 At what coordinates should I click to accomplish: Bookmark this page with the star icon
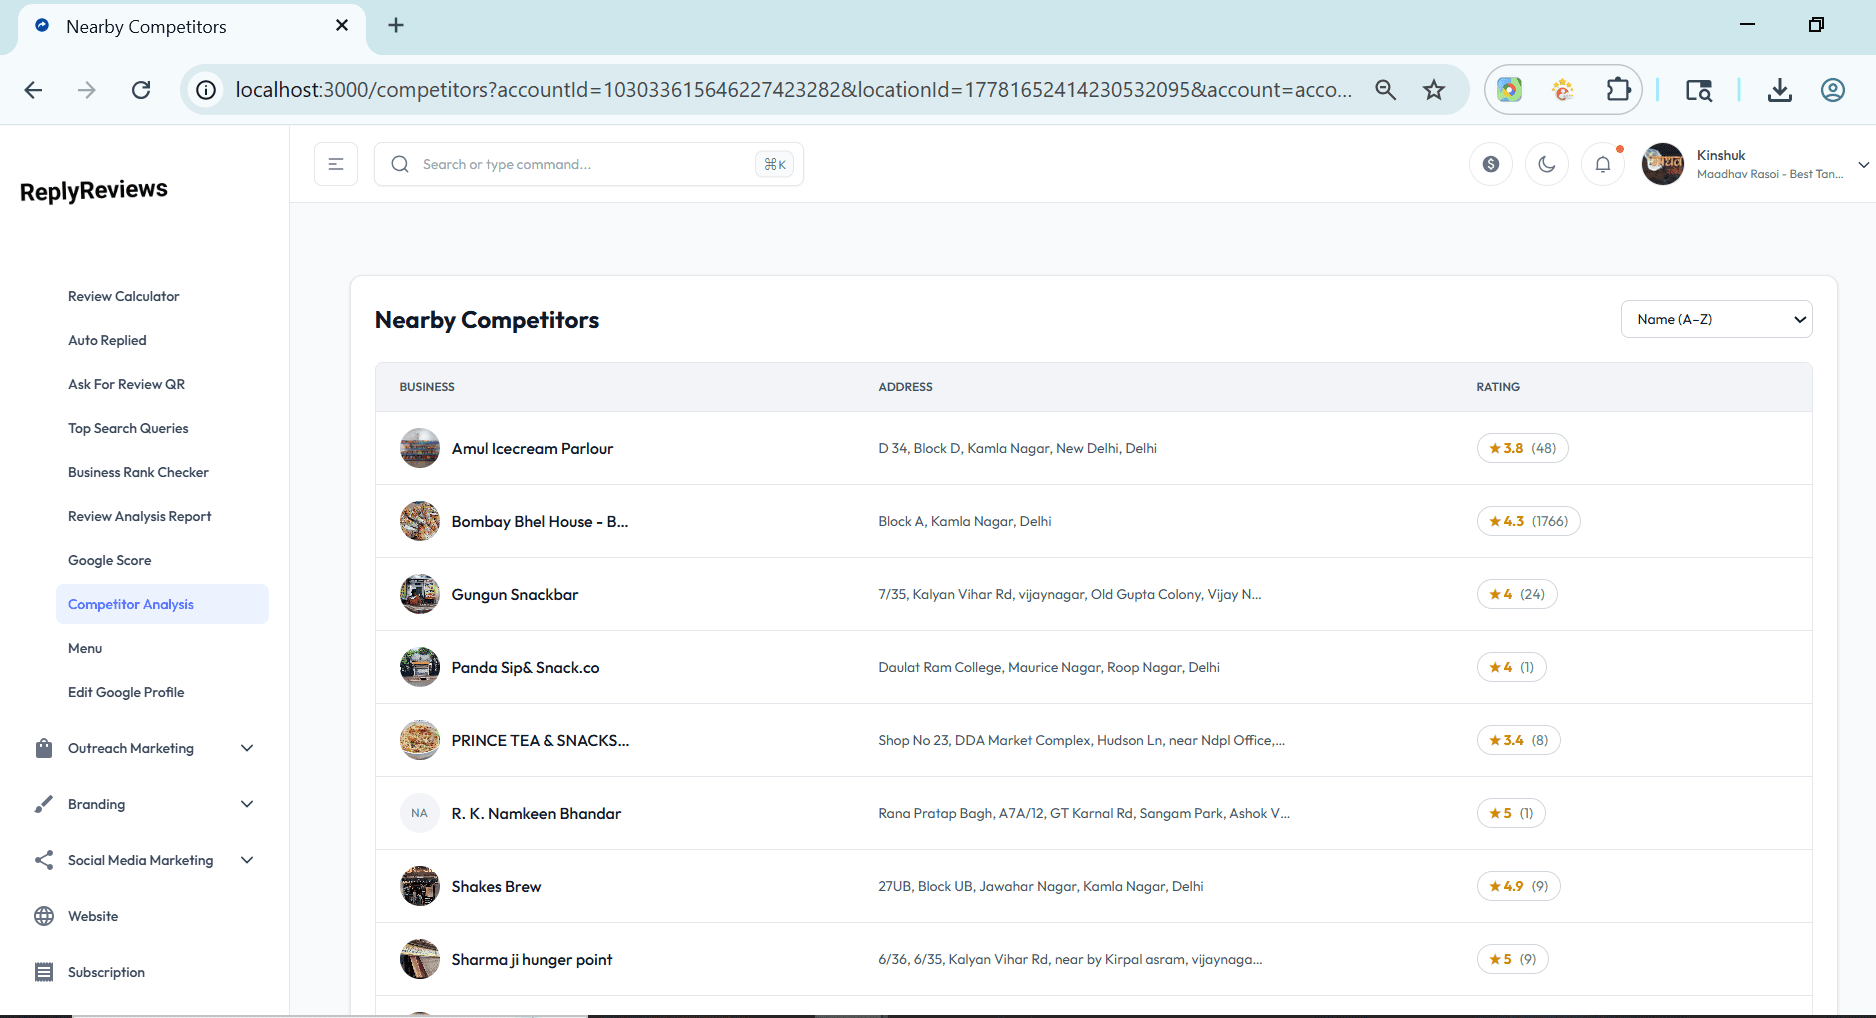[x=1434, y=90]
